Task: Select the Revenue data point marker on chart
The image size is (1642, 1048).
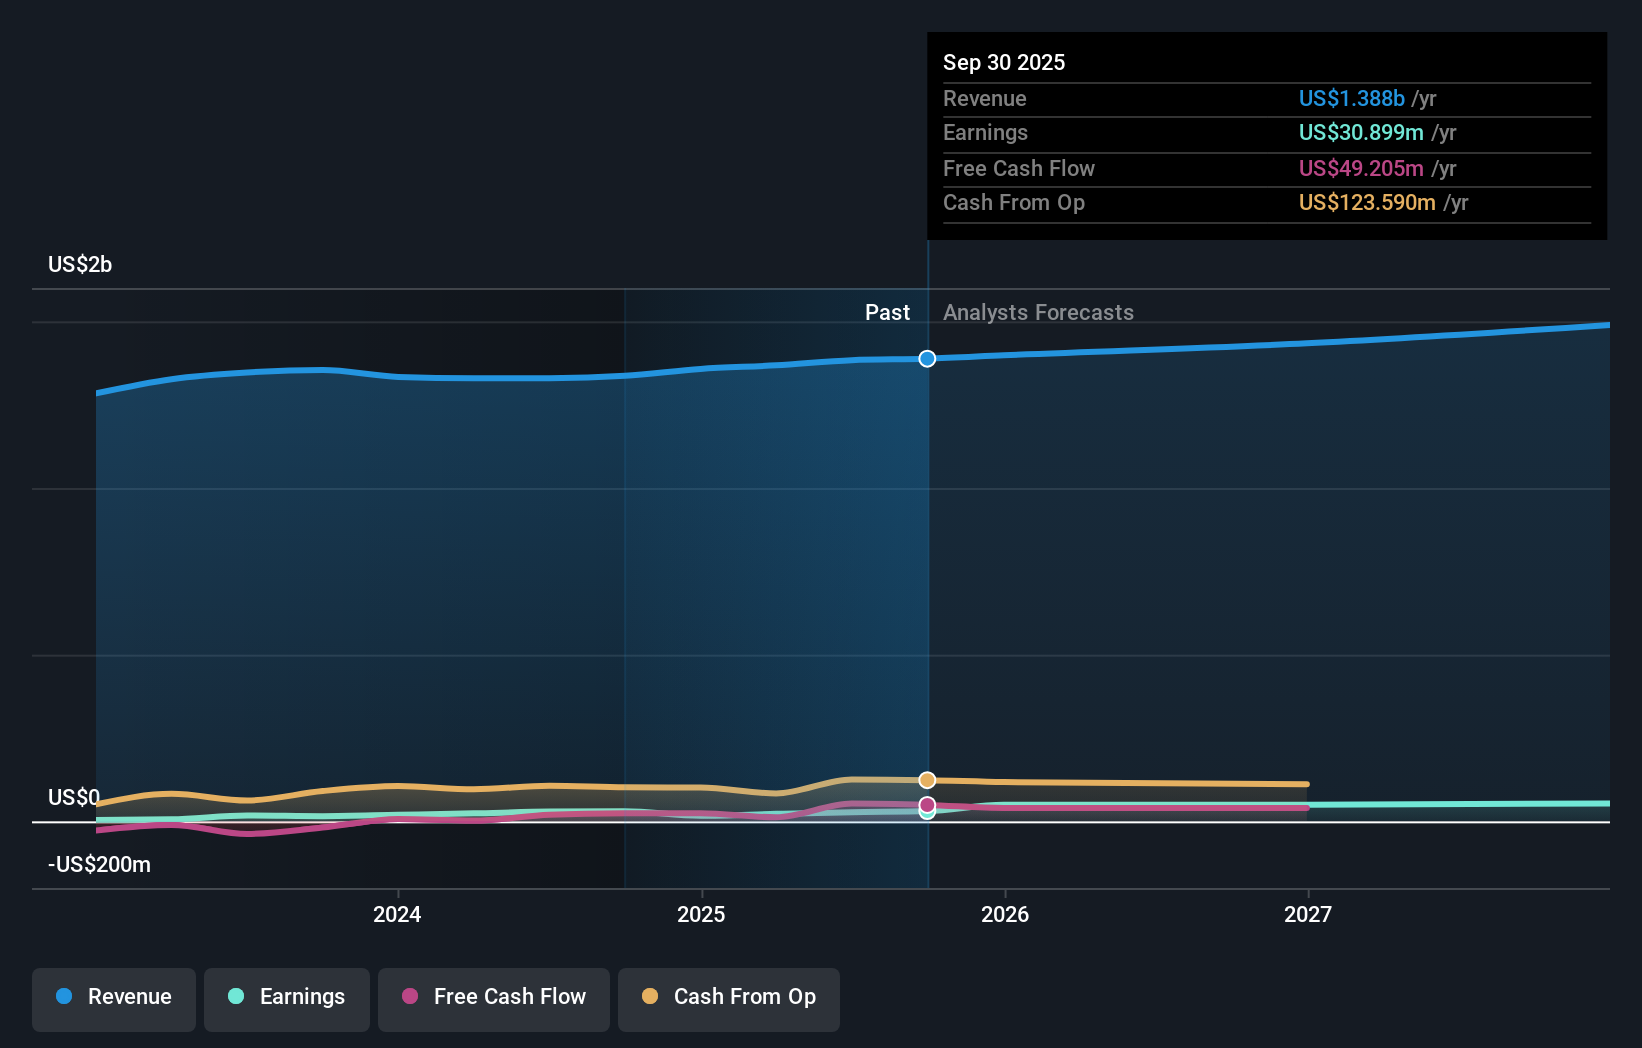Action: (x=927, y=358)
